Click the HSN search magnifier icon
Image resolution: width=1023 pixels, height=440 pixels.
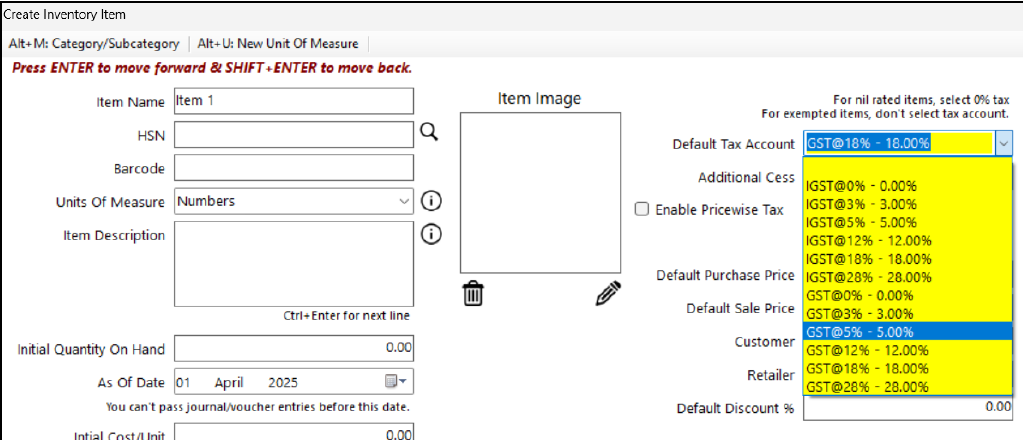click(x=429, y=133)
